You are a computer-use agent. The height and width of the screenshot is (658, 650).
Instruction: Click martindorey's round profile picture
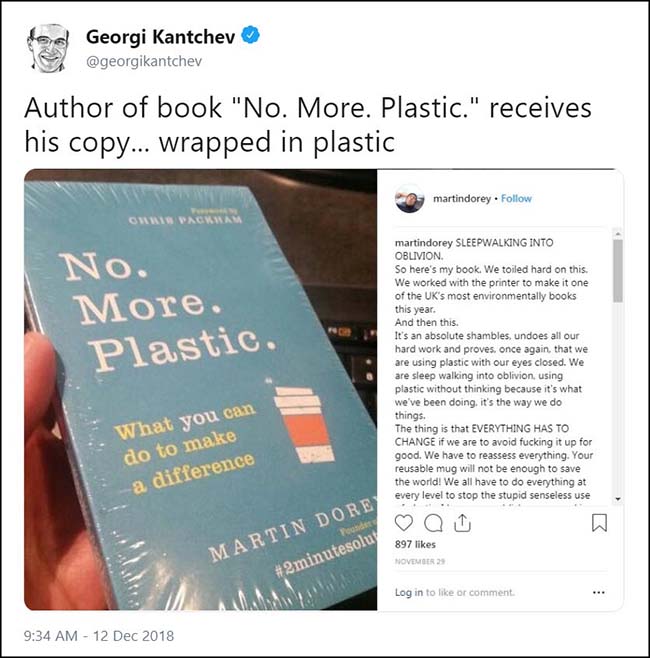[x=409, y=198]
